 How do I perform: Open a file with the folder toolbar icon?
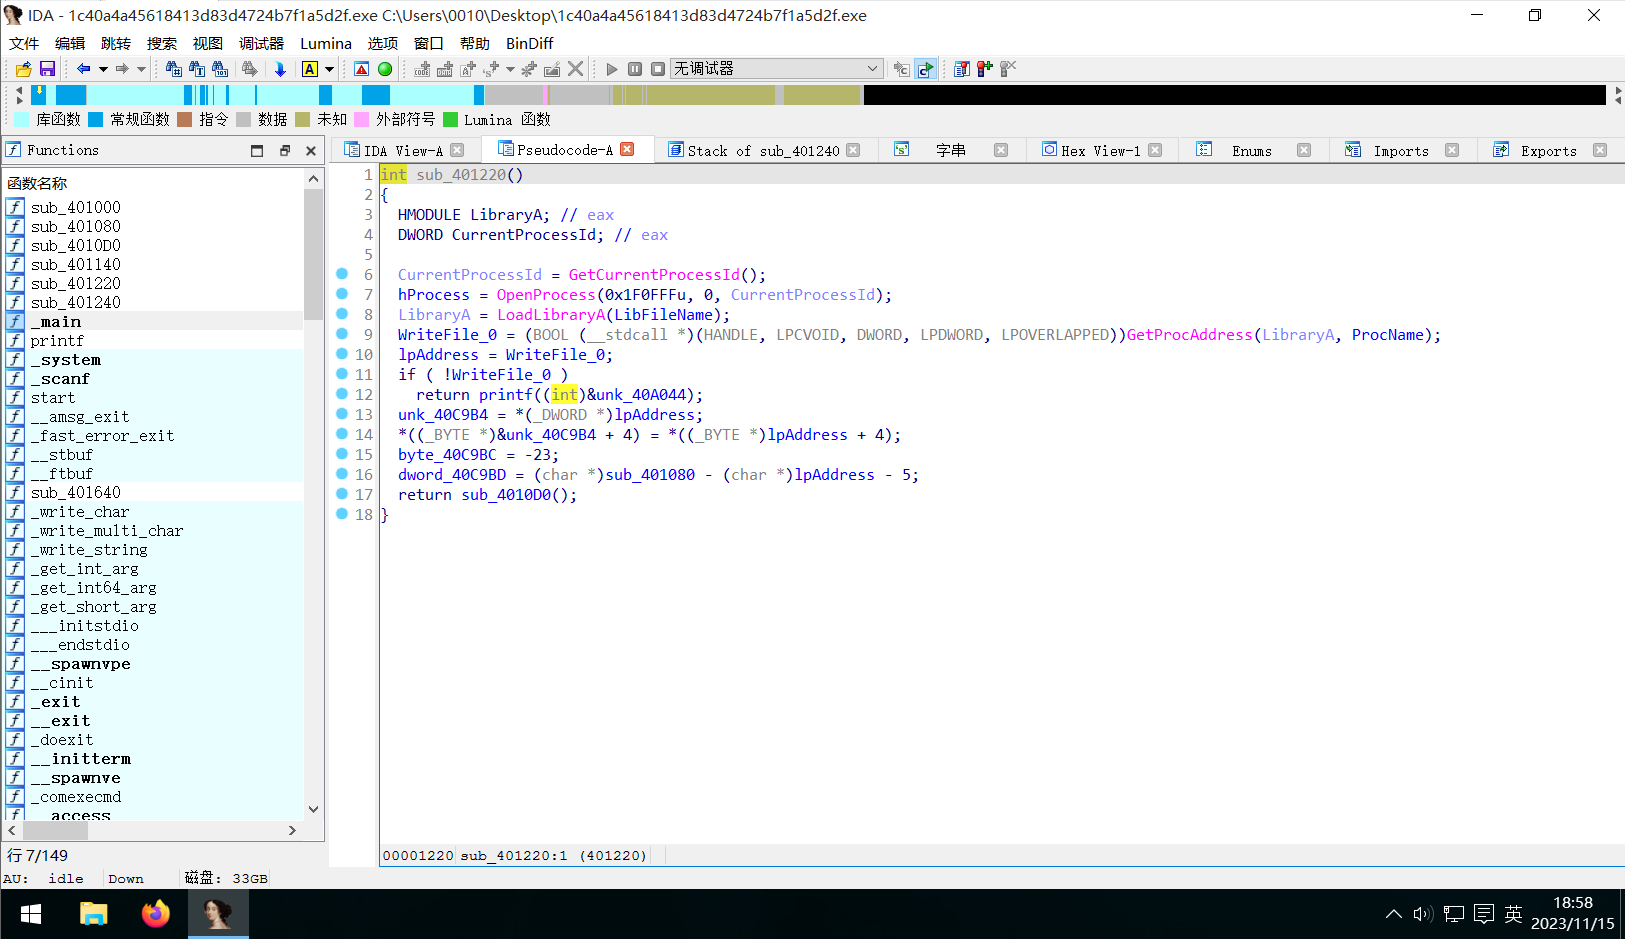point(23,69)
